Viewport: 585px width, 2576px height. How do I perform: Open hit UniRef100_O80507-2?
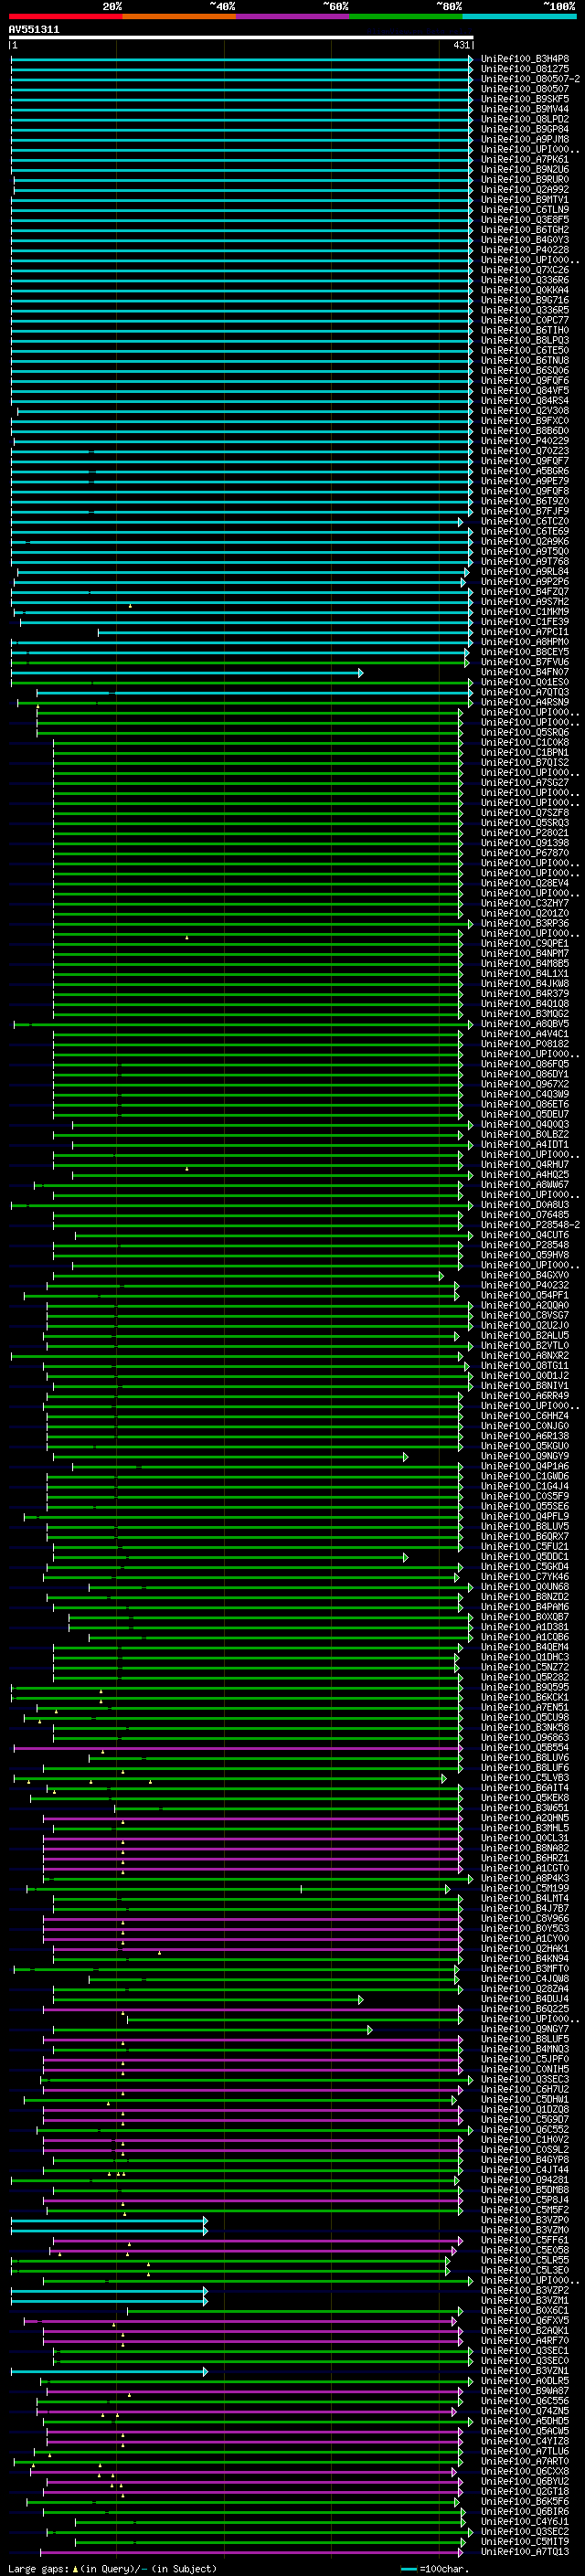(x=530, y=79)
